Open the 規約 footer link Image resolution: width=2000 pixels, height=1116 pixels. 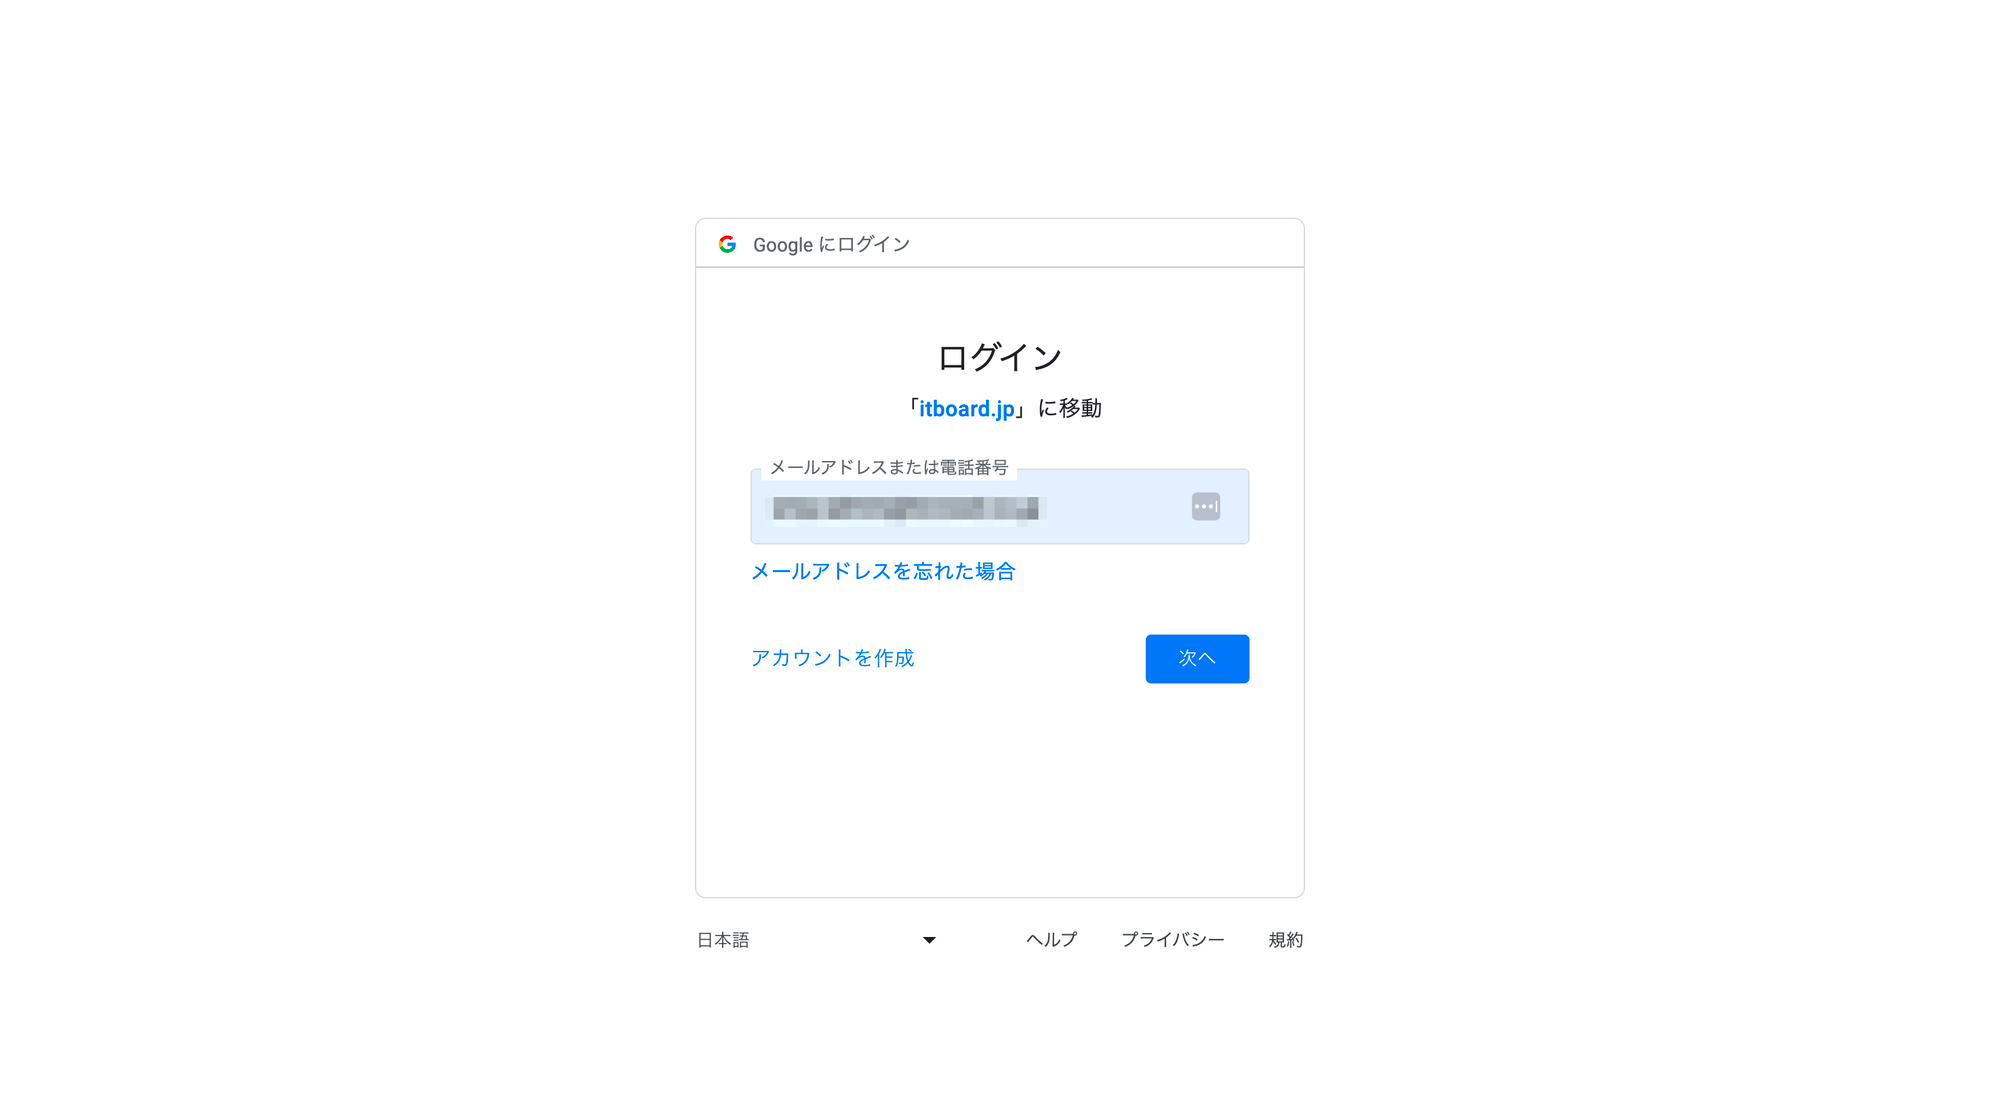(1285, 939)
